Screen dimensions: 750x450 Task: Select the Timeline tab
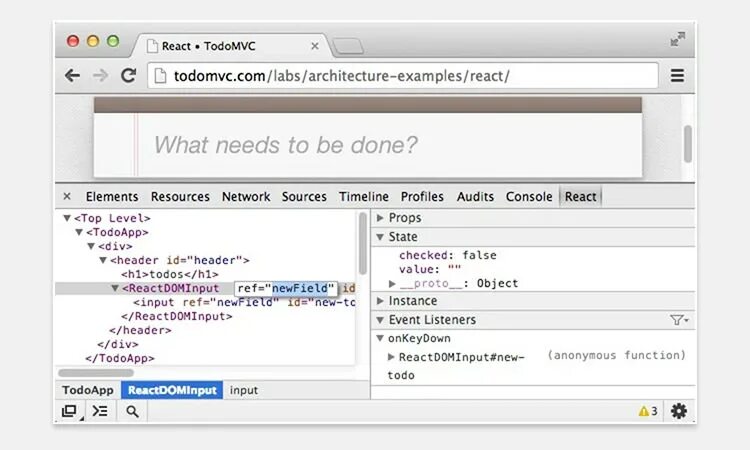[x=364, y=197]
